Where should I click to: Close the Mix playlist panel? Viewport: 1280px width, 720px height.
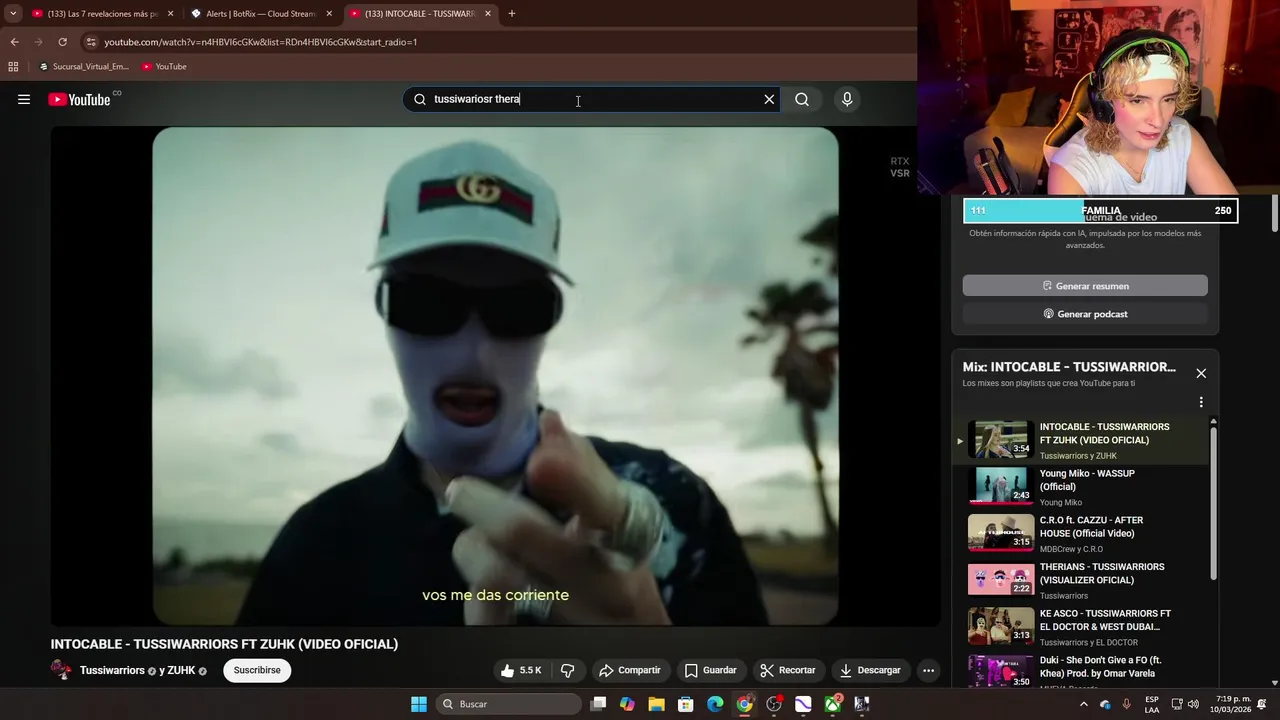point(1201,373)
